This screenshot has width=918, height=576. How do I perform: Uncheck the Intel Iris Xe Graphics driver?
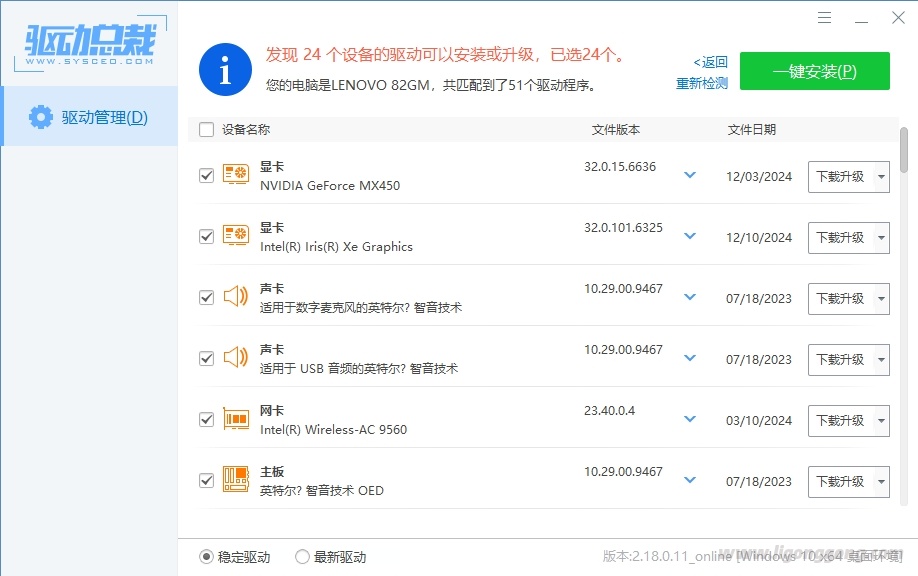[207, 236]
